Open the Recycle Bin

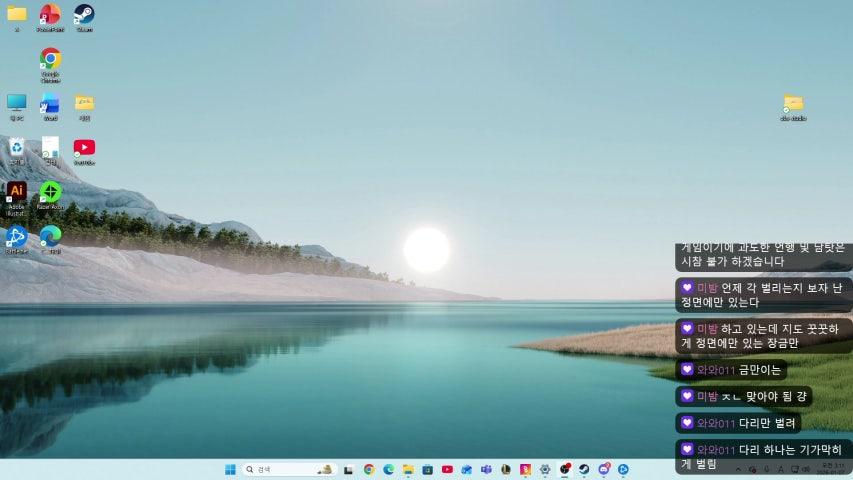point(16,148)
